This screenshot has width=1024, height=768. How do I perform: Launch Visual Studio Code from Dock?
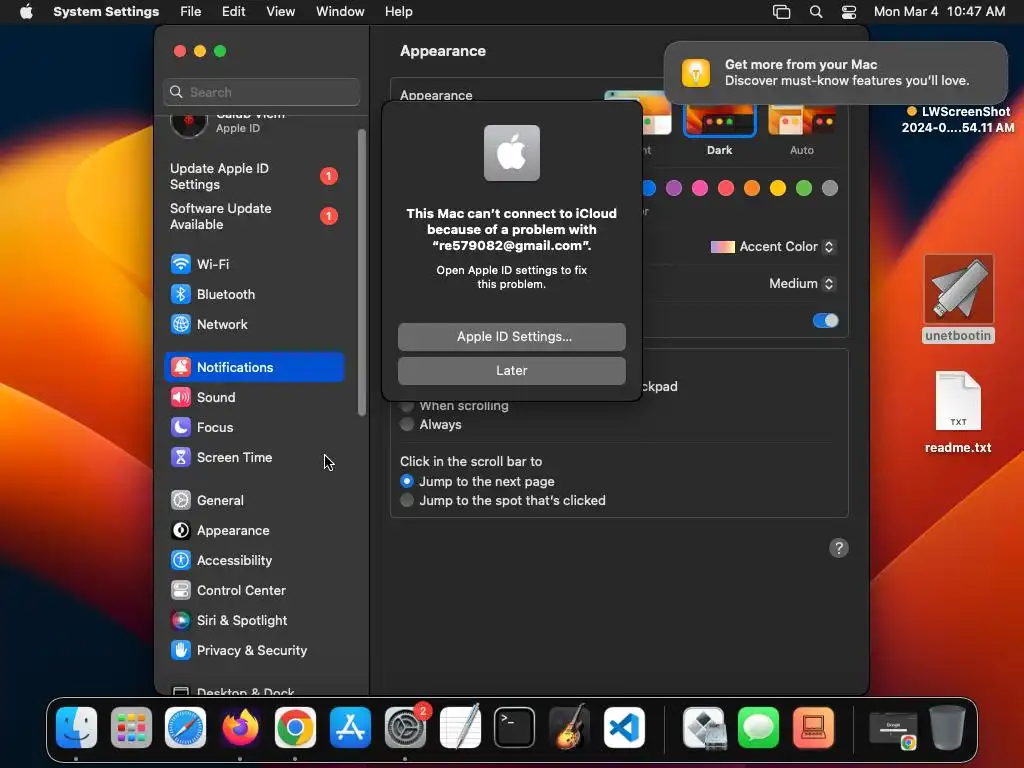624,728
